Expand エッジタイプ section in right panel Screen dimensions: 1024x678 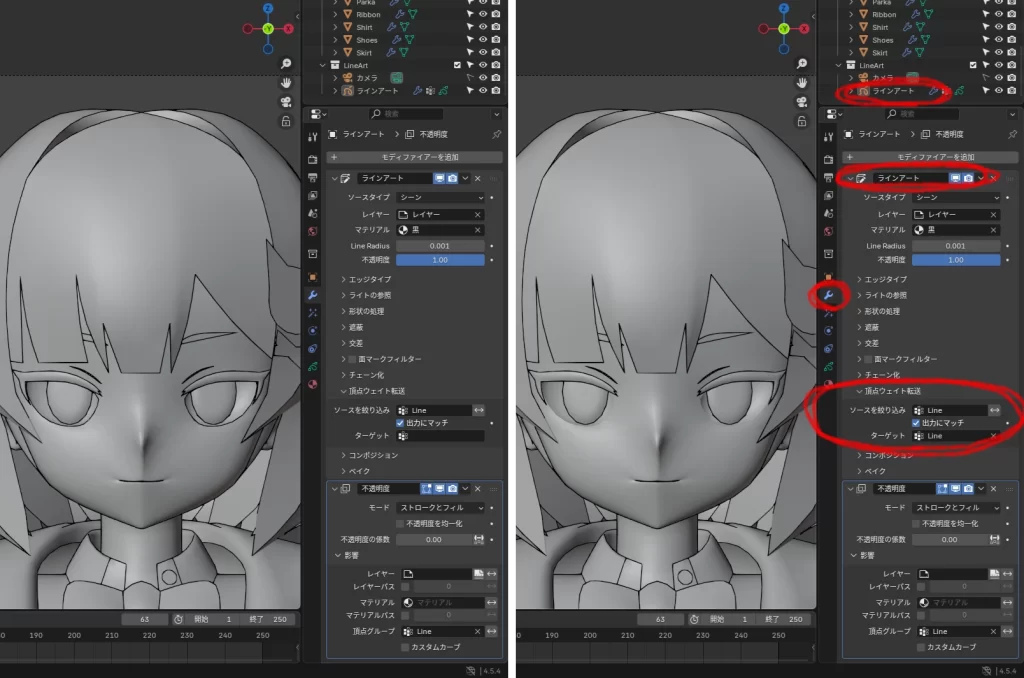884,279
